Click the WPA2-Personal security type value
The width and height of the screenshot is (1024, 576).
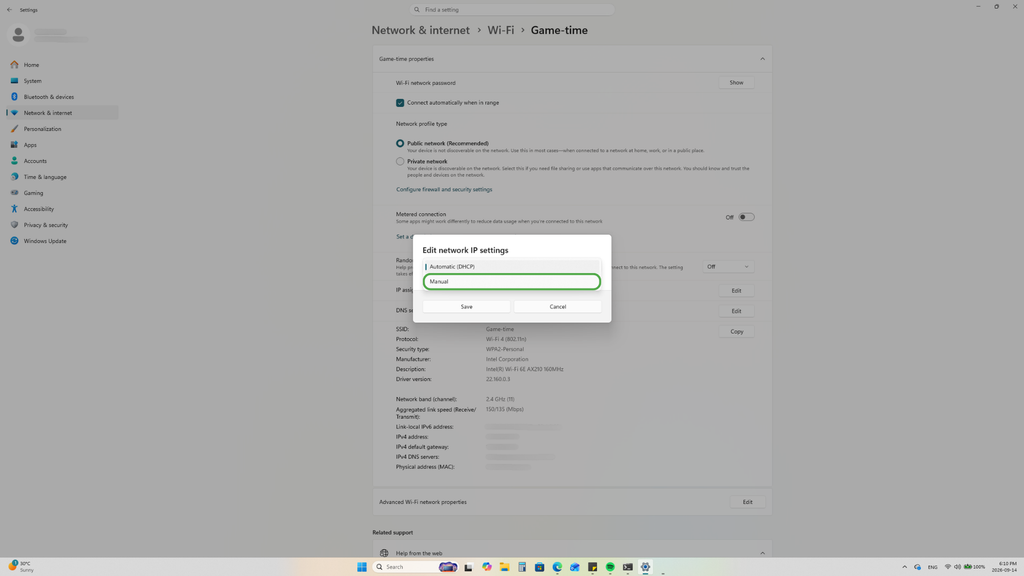[505, 349]
